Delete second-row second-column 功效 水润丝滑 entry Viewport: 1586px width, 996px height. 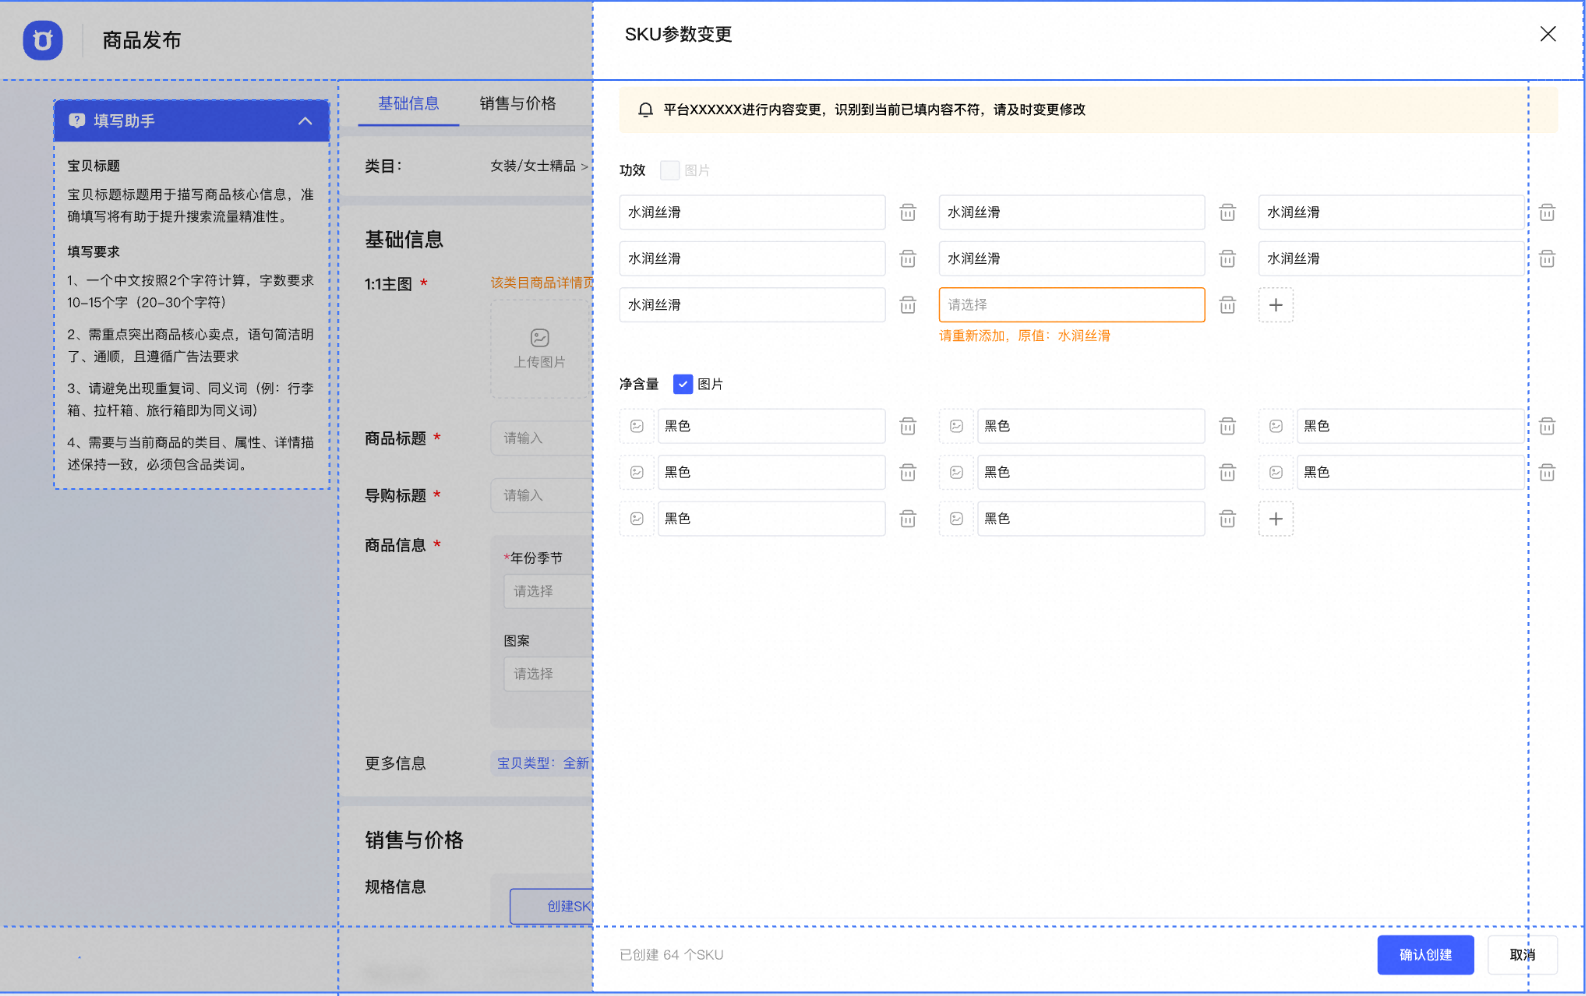[x=1227, y=259]
